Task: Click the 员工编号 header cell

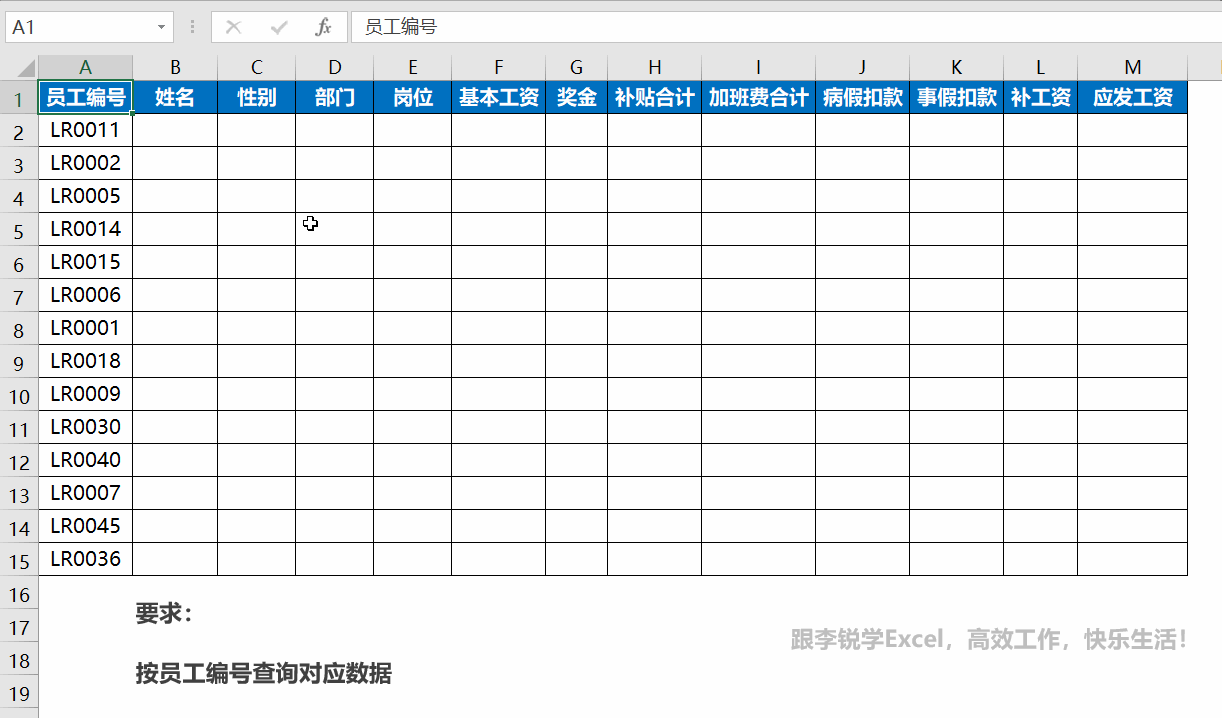Action: [x=86, y=97]
